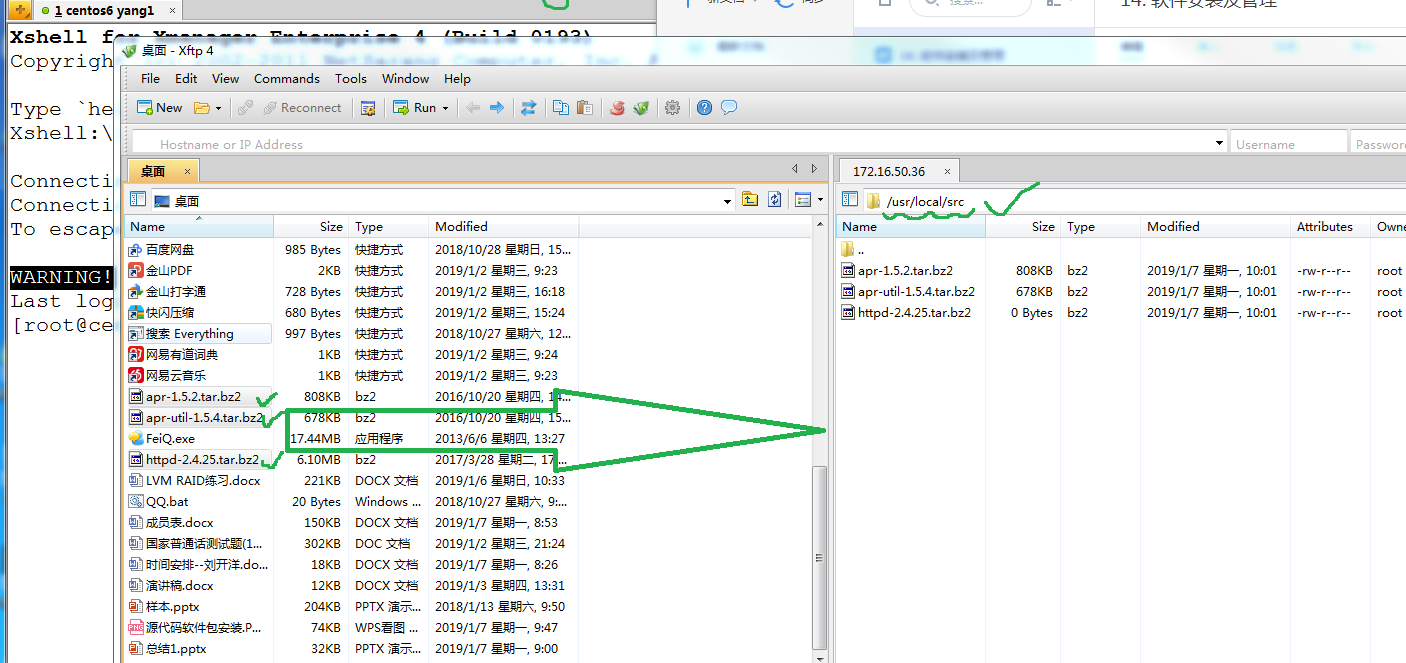Sort local files by Modified column
1406x663 pixels.
click(x=504, y=227)
